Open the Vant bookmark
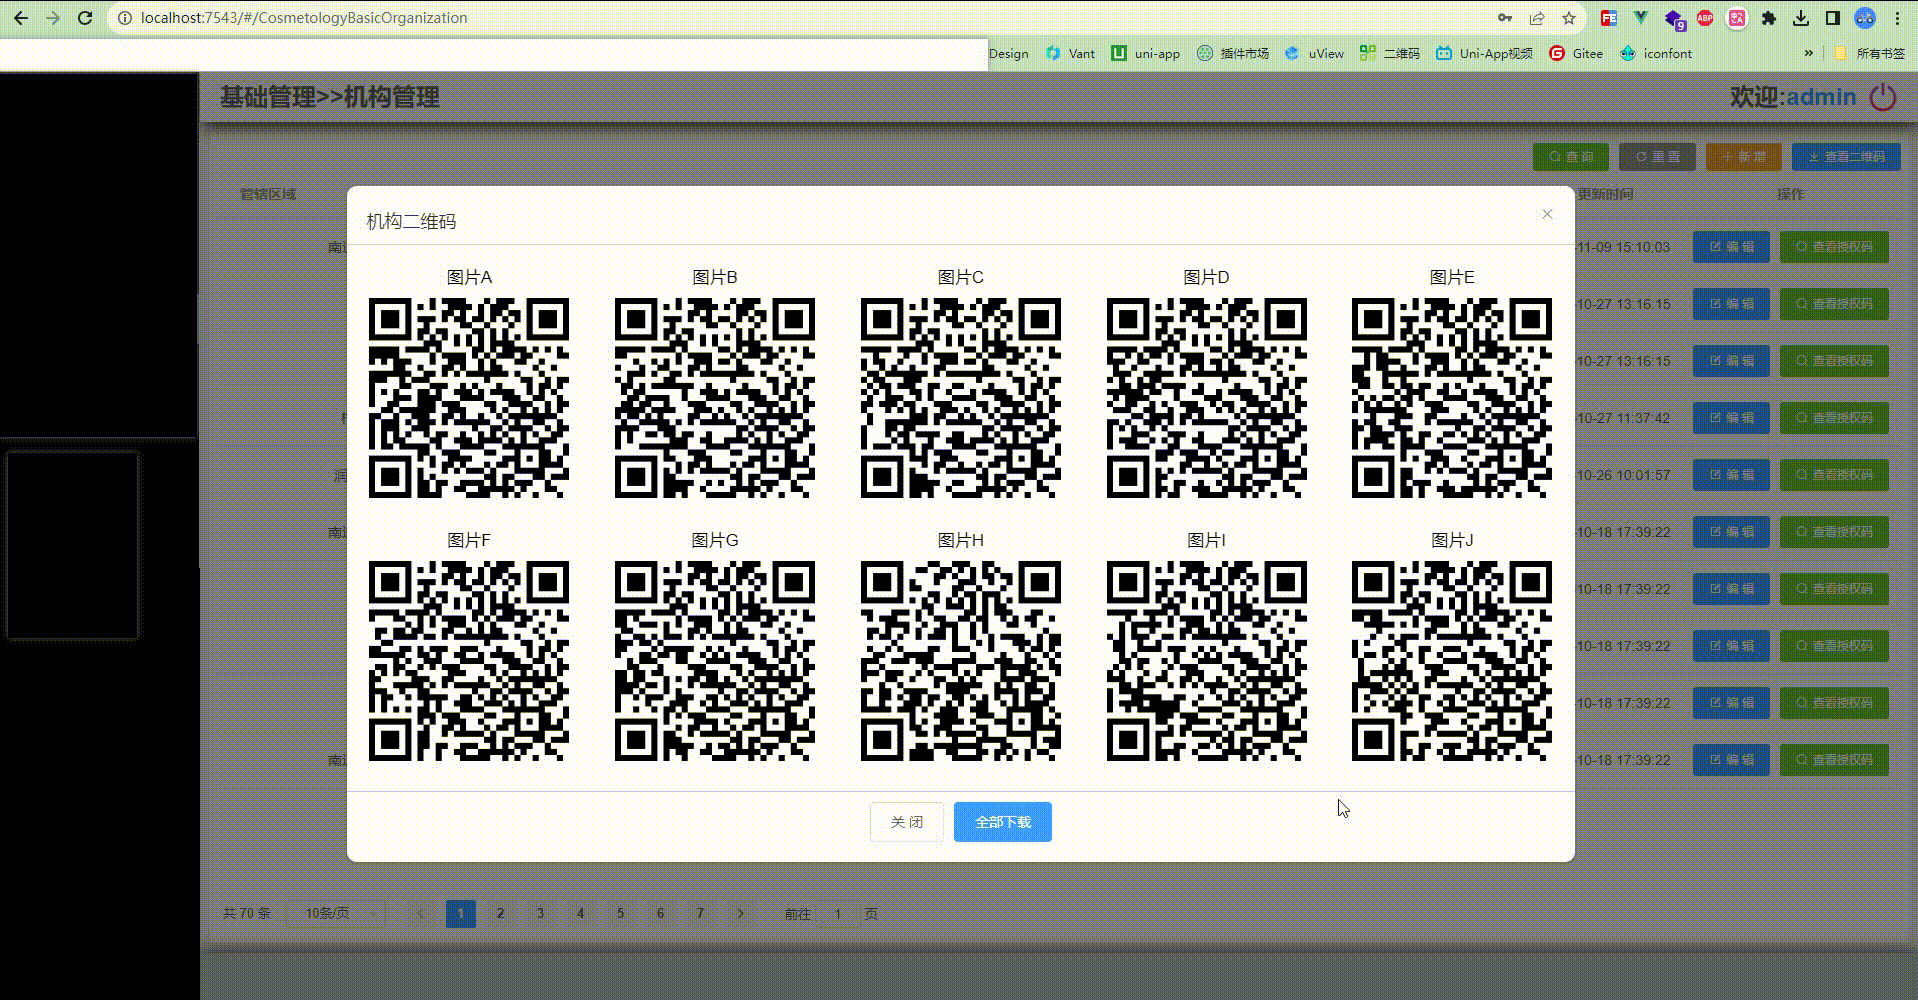1918x1000 pixels. (x=1070, y=53)
